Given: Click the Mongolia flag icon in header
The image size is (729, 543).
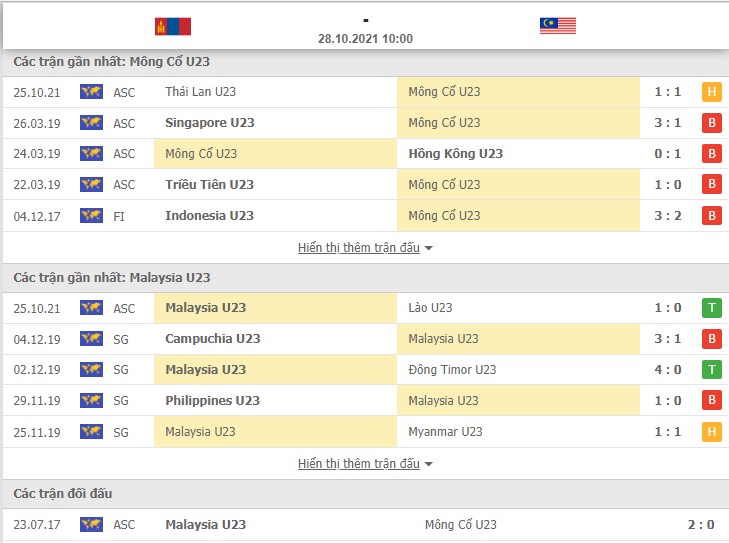Looking at the screenshot, I should tap(173, 26).
